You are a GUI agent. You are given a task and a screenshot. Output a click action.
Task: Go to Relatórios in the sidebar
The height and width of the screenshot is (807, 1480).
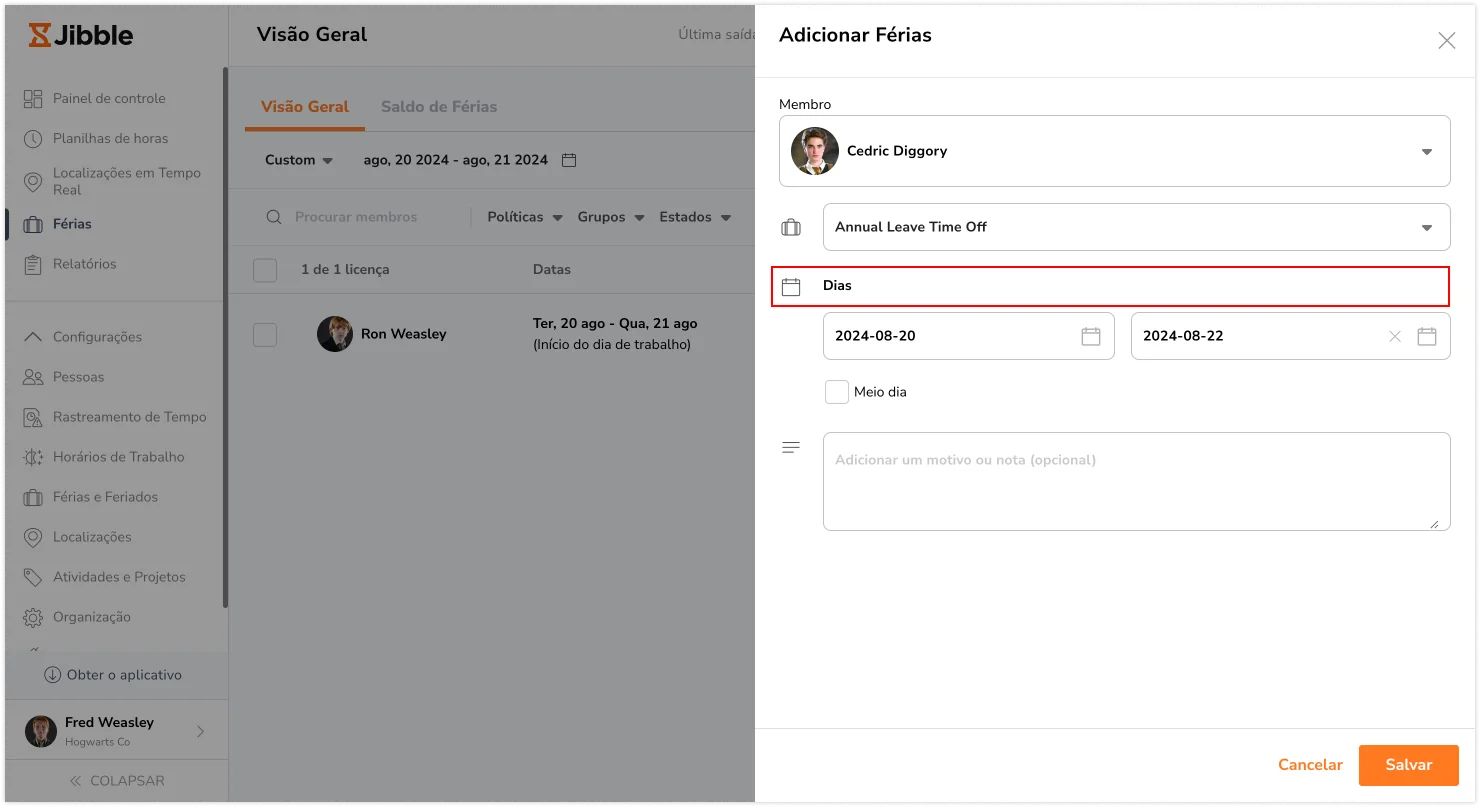pos(85,264)
